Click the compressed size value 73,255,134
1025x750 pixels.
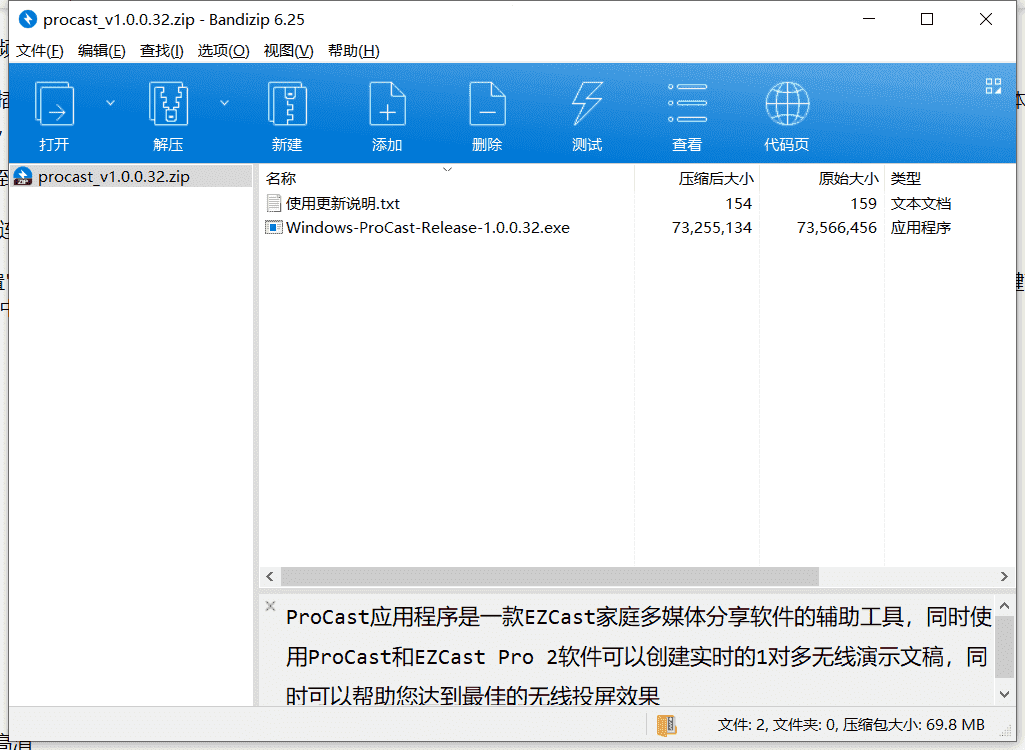pyautogui.click(x=712, y=228)
